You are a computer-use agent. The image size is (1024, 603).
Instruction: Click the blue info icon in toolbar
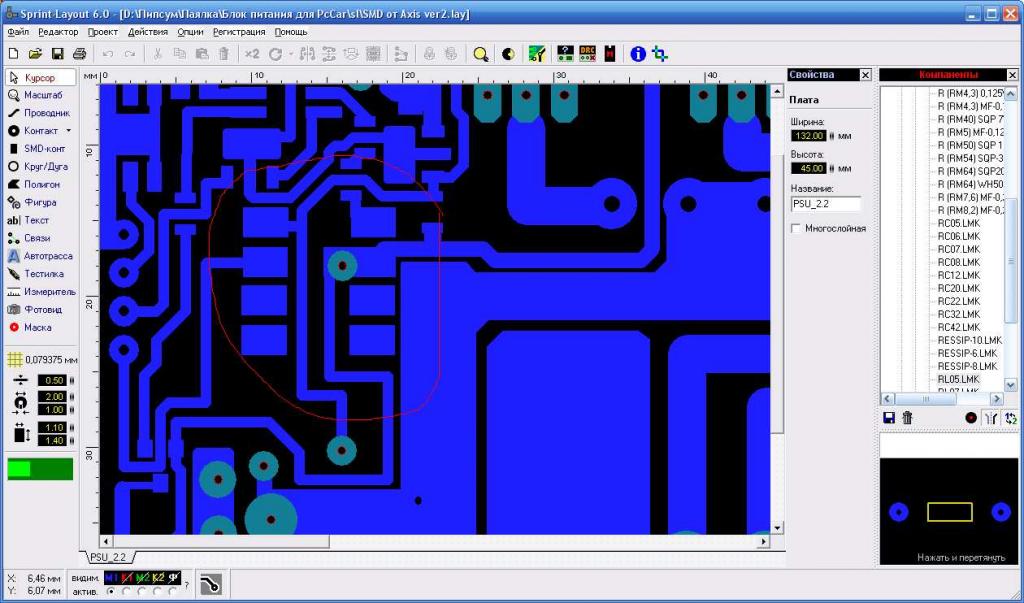pos(638,54)
